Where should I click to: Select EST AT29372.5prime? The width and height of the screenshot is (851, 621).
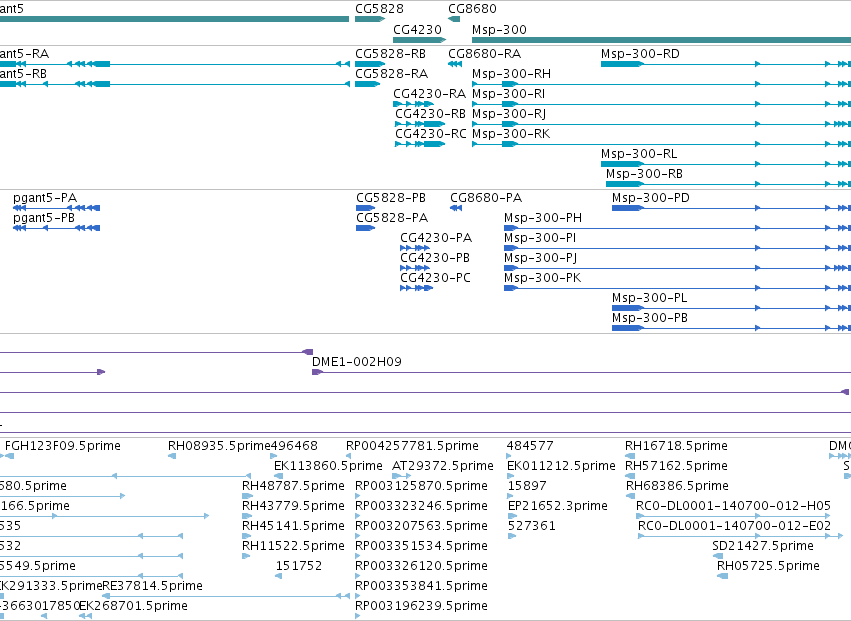443,466
